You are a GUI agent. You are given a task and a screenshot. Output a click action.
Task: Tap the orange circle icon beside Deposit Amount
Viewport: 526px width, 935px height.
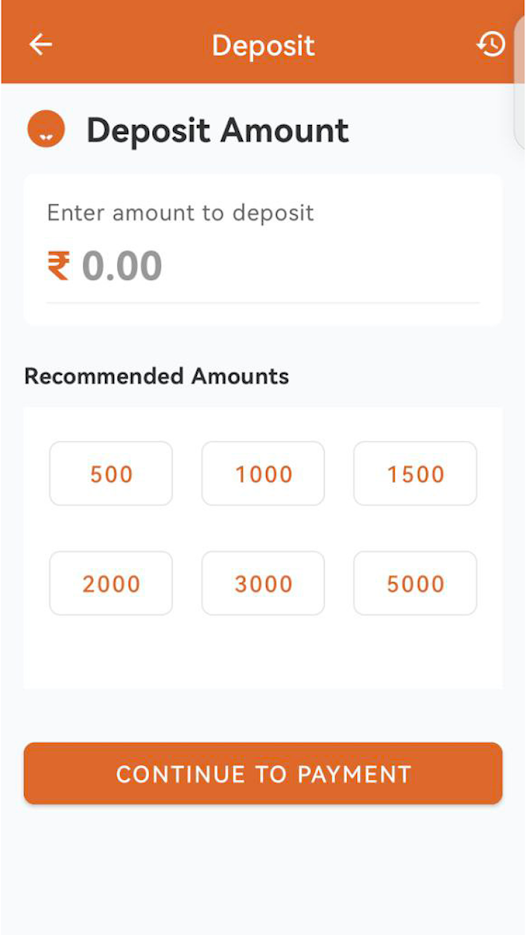coord(46,129)
